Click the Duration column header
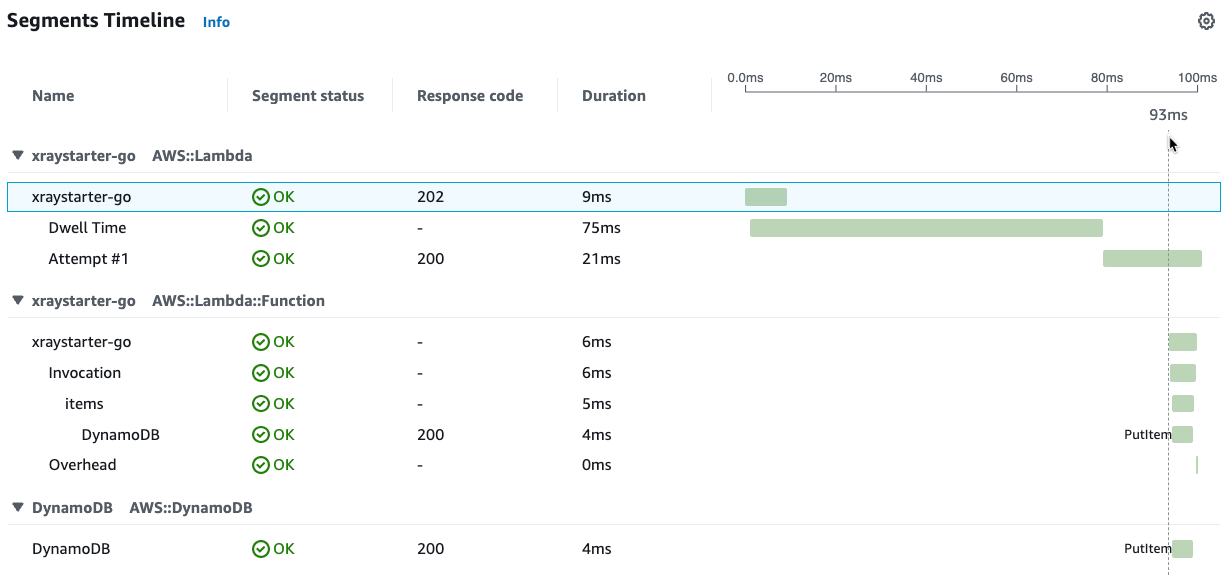The image size is (1224, 575). (614, 96)
